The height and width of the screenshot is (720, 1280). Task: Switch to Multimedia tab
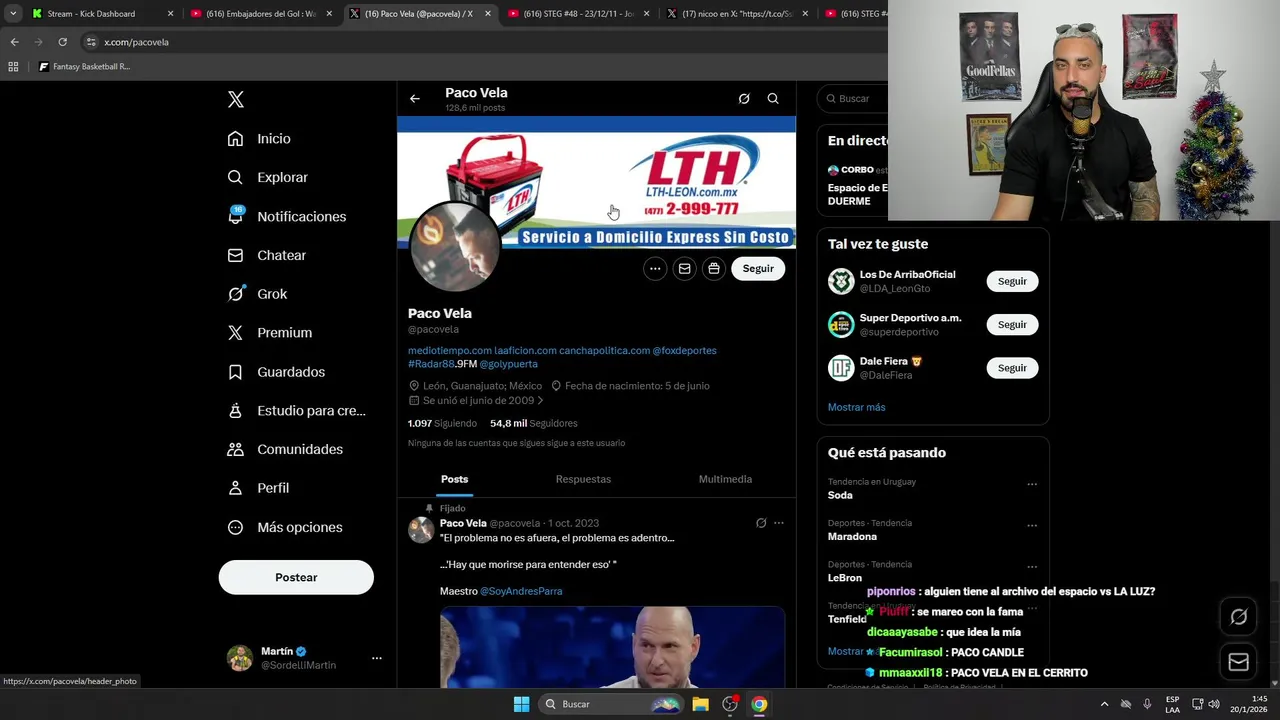[x=725, y=479]
